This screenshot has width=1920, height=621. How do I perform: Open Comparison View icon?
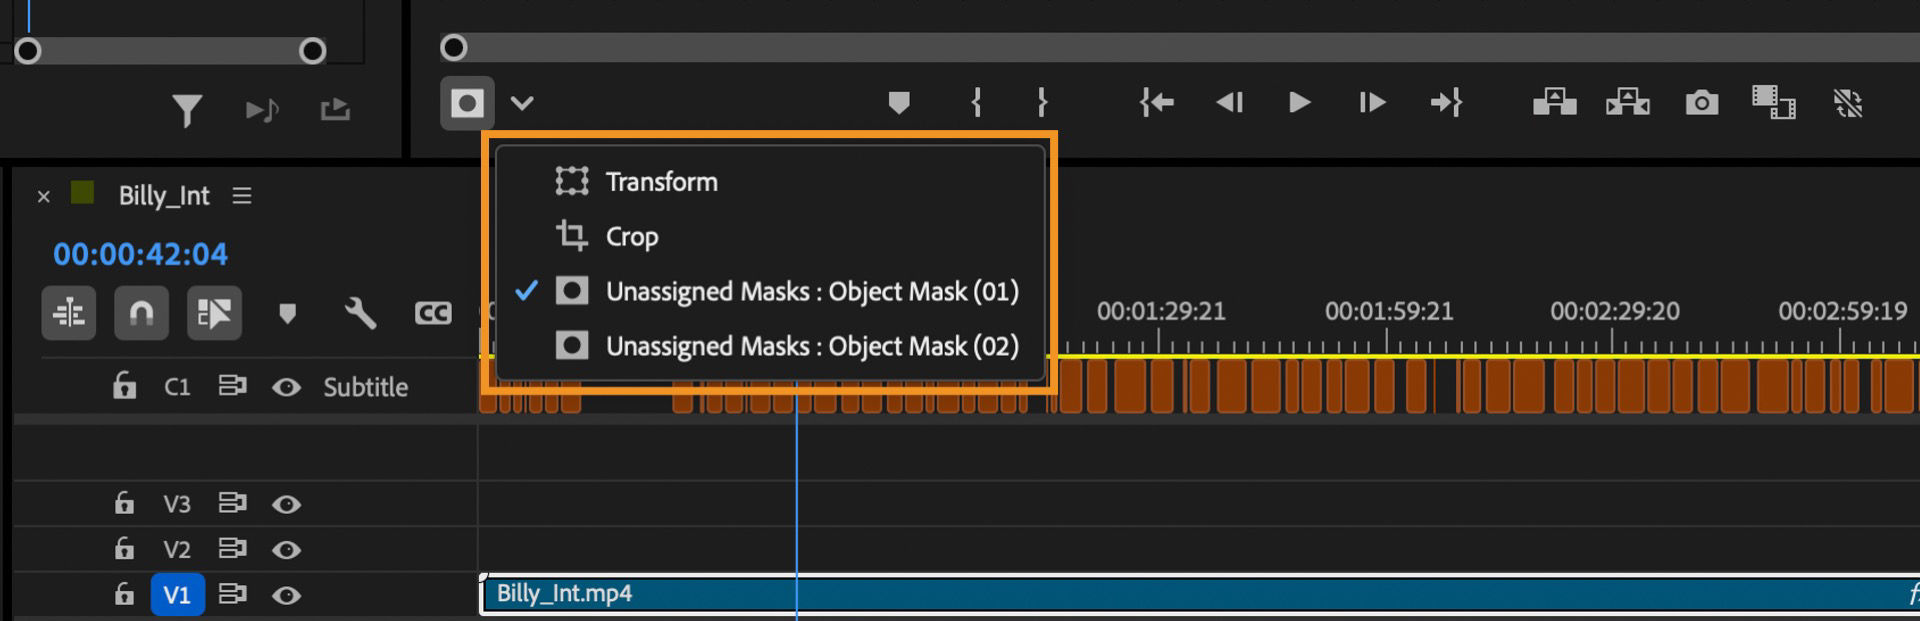[x=1774, y=102]
